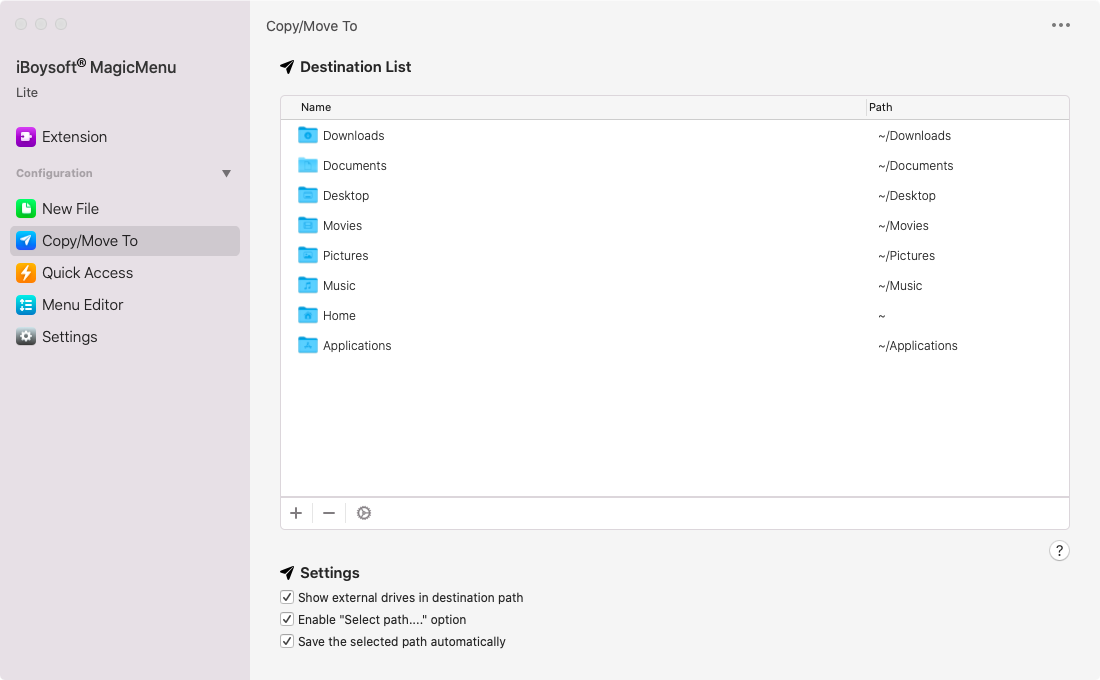Click the orange Quick Access lightning icon
The width and height of the screenshot is (1100, 680).
26,273
